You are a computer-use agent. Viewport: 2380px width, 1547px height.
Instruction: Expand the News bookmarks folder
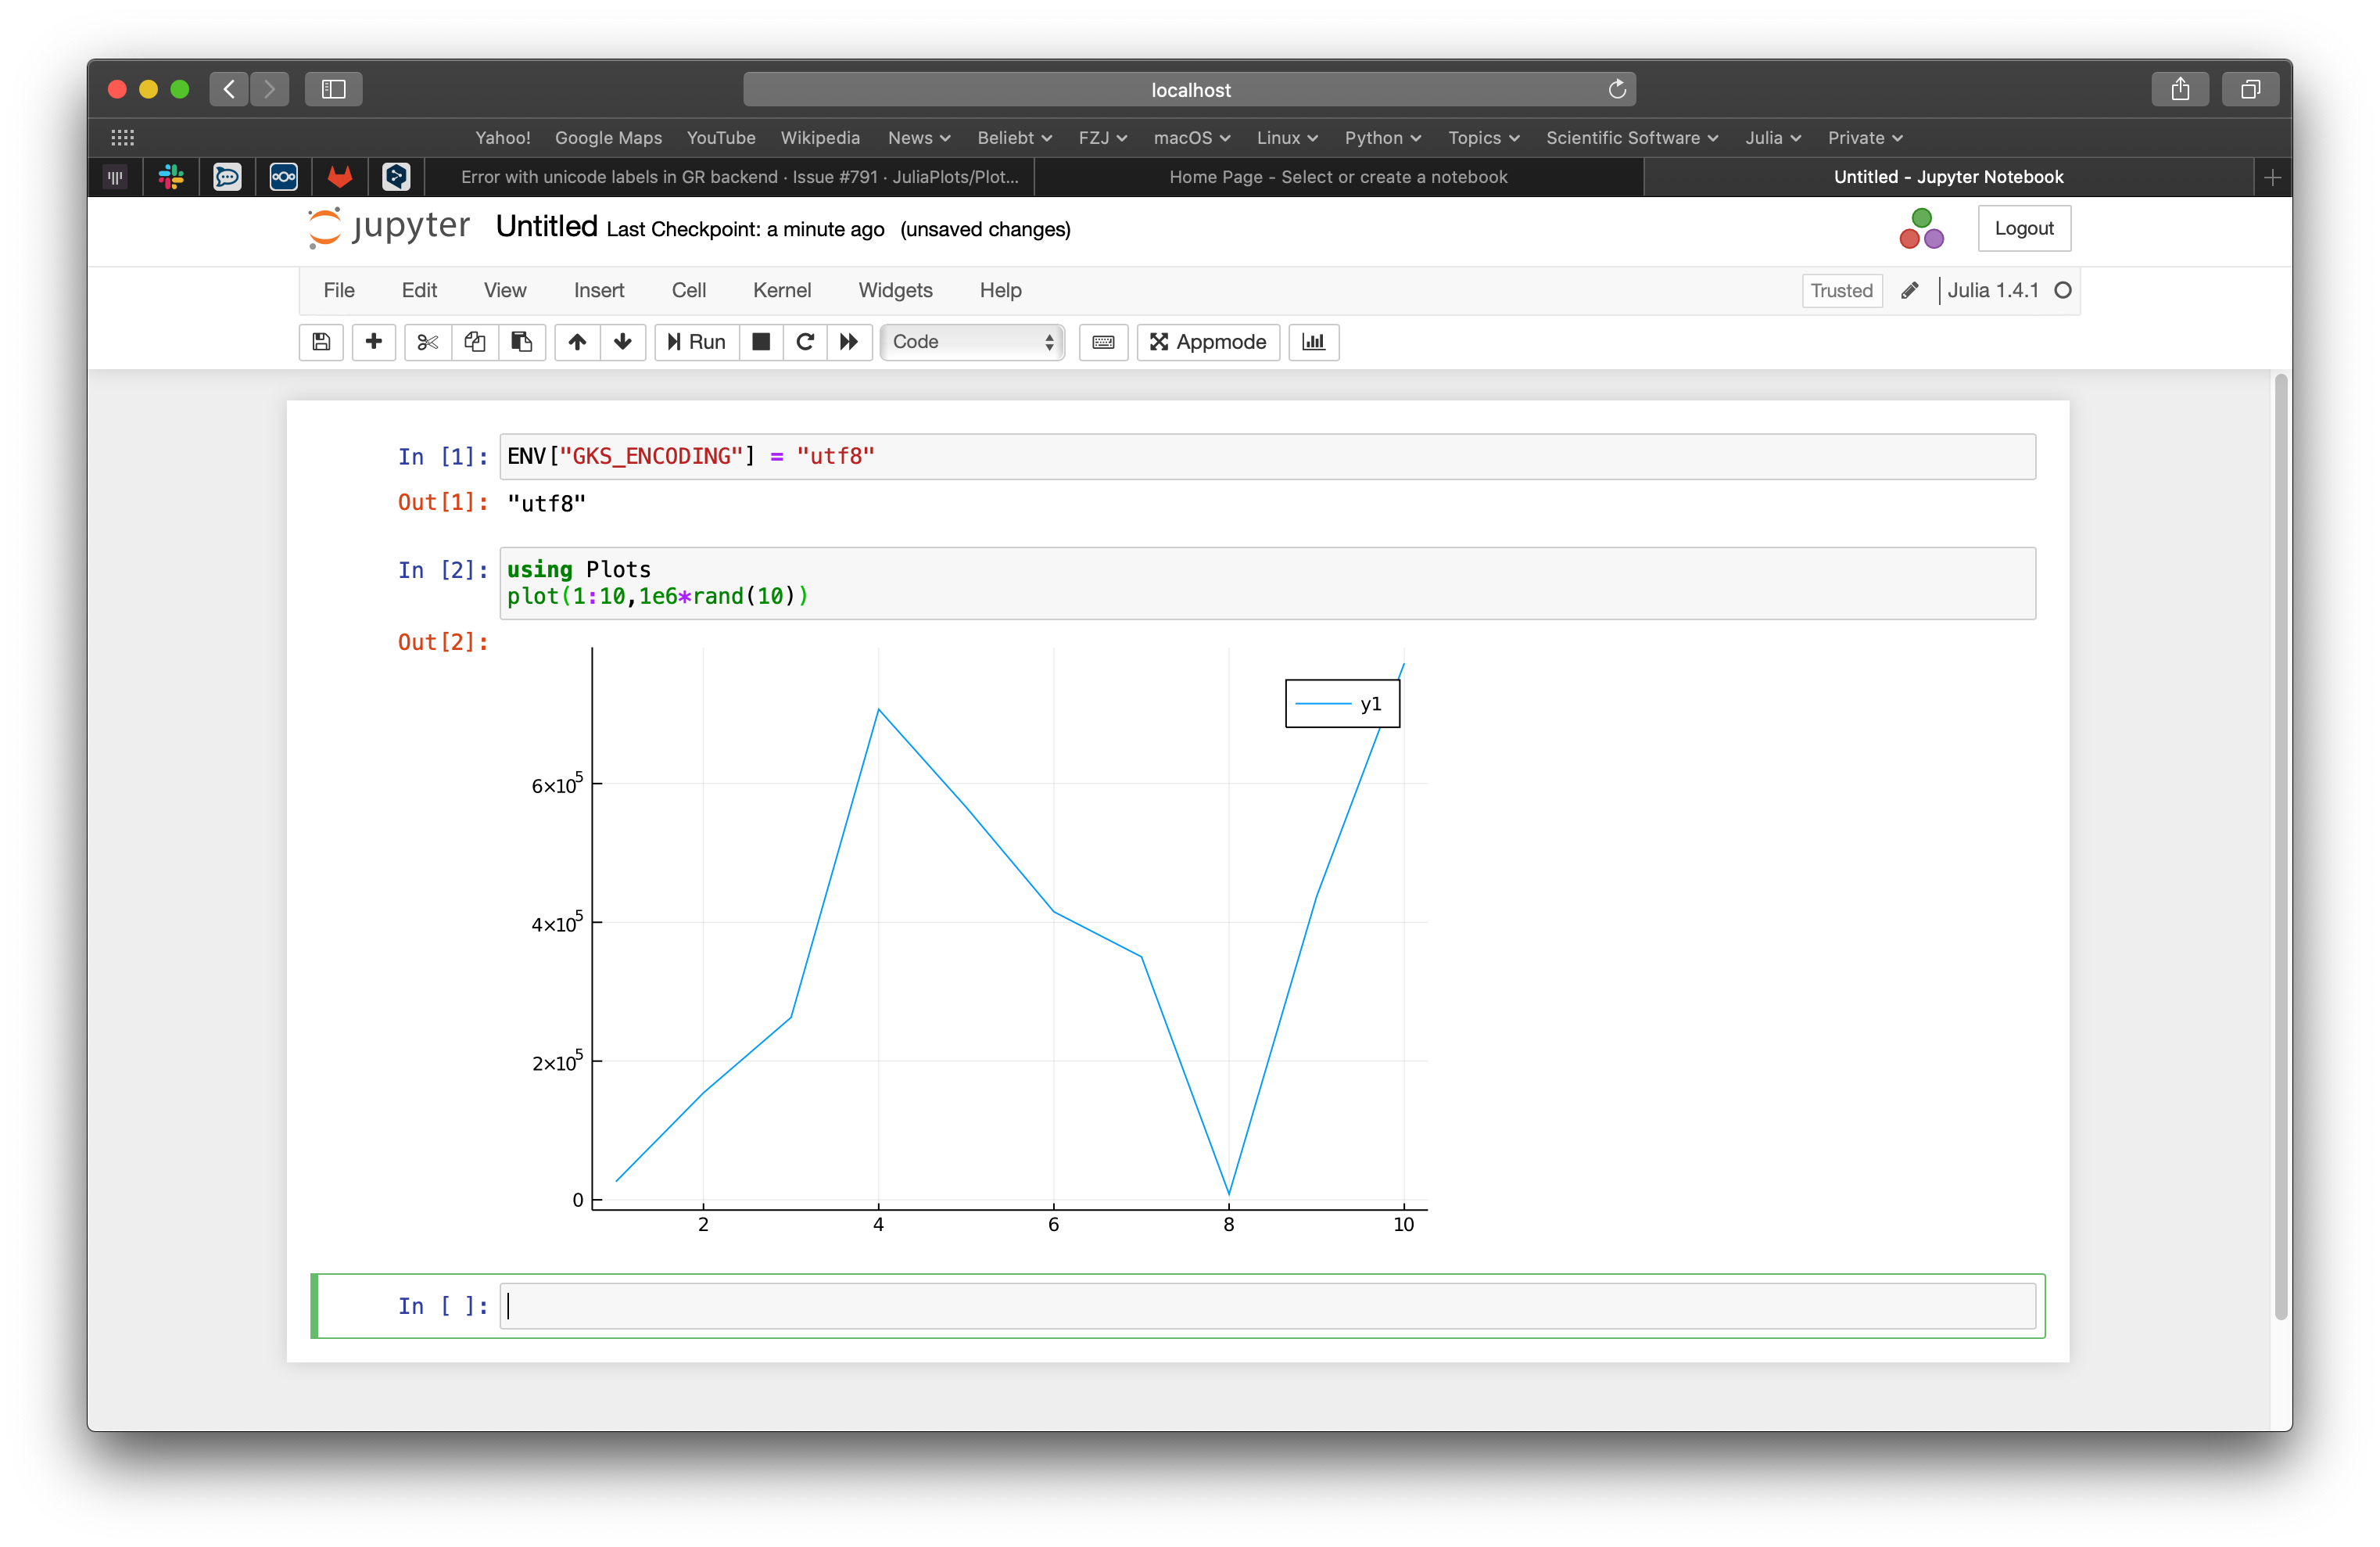coord(919,138)
